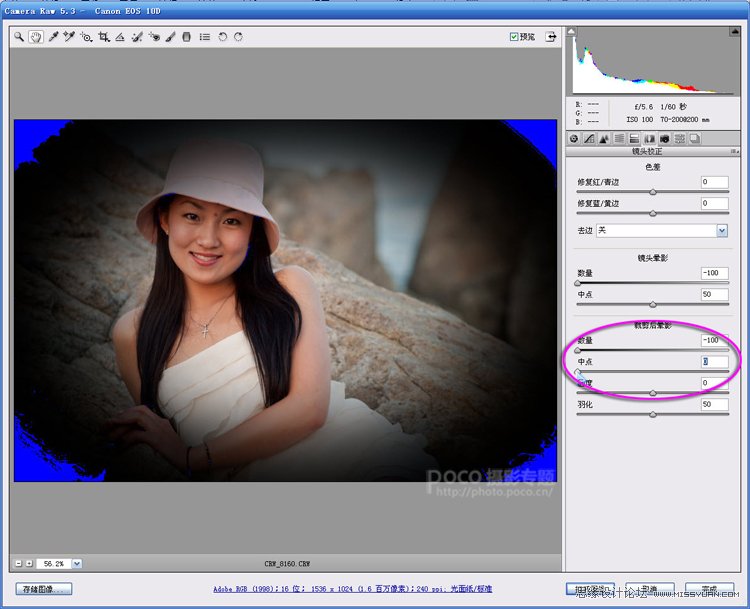750x609 pixels.
Task: Expand the 去边 defringe dropdown
Action: coord(722,231)
